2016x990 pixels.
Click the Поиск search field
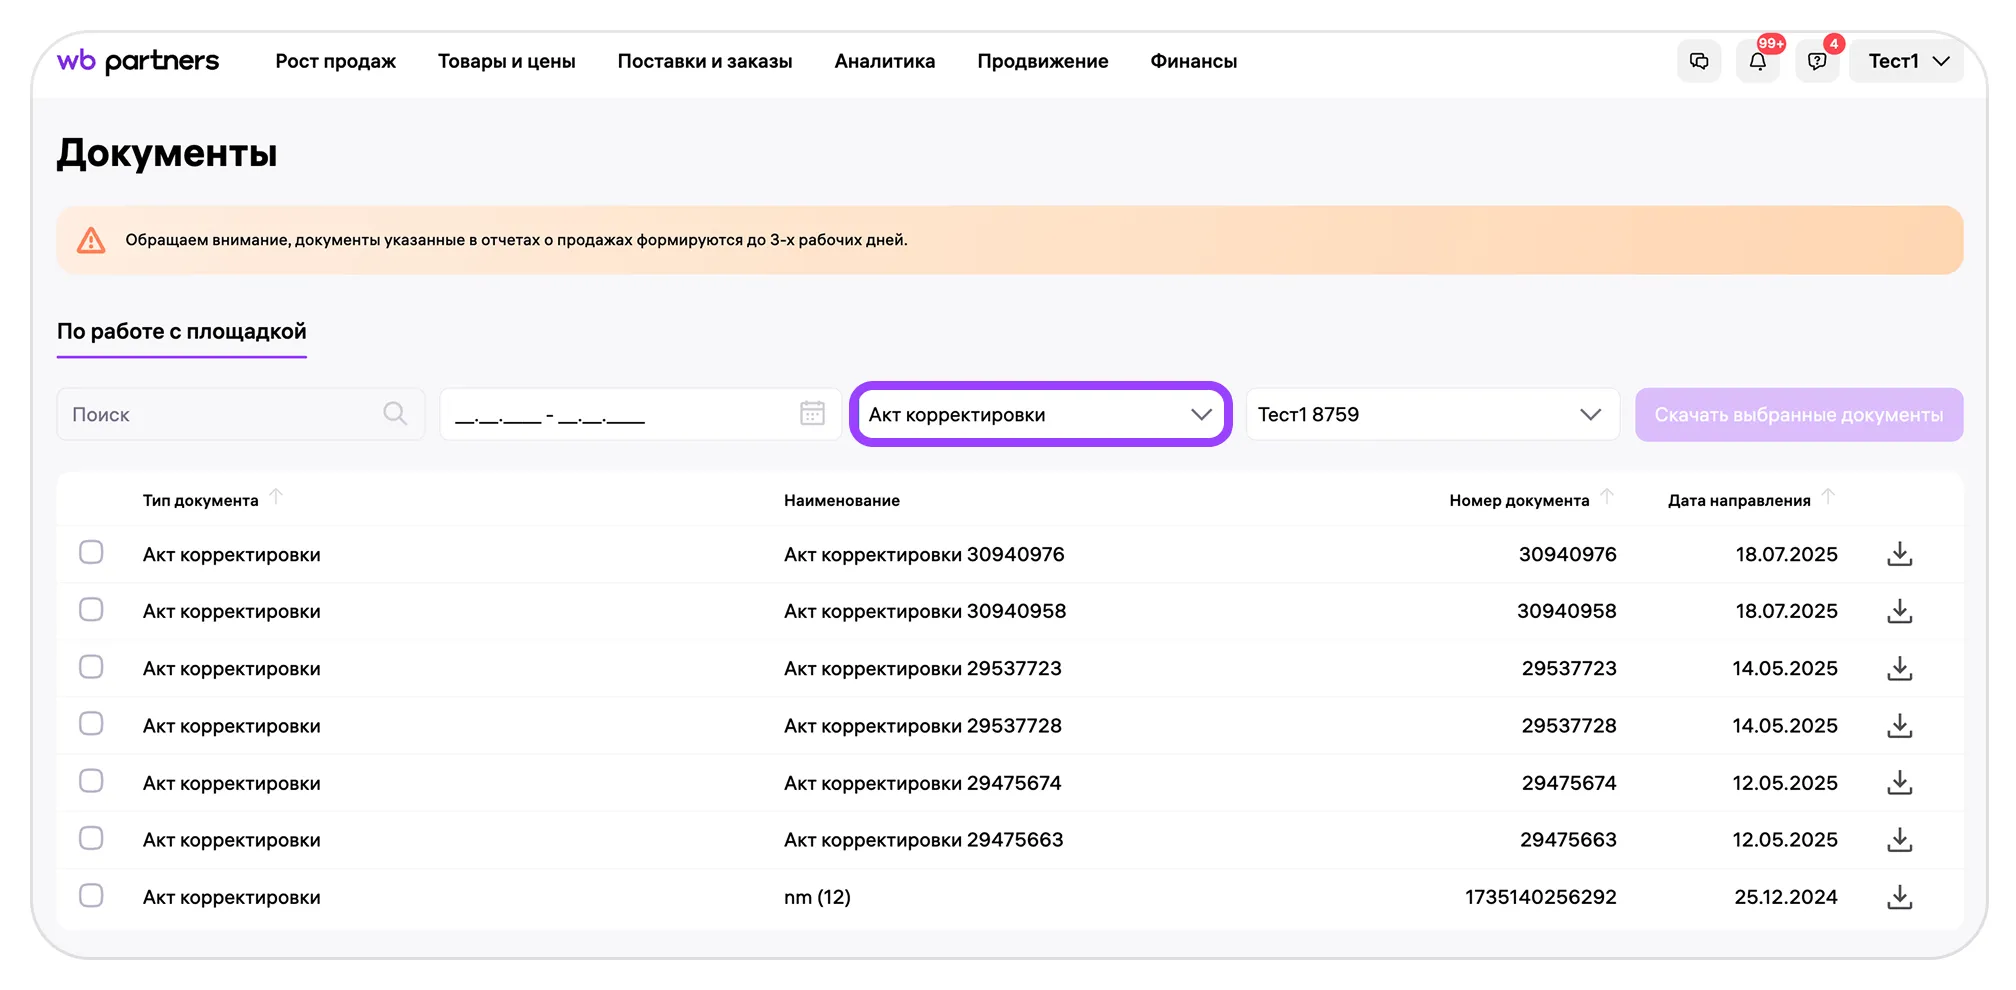220,414
